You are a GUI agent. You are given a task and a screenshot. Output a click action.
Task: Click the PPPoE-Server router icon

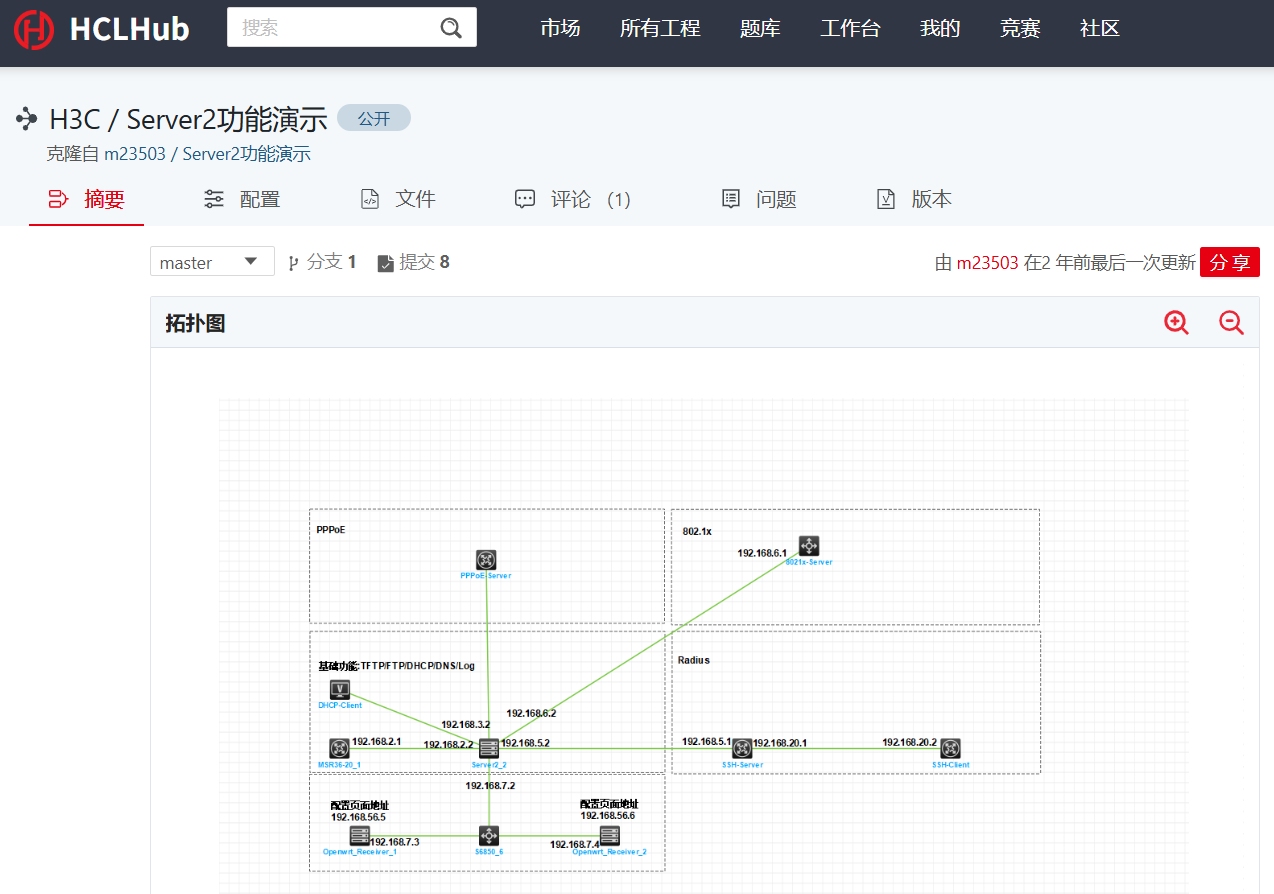pos(486,560)
